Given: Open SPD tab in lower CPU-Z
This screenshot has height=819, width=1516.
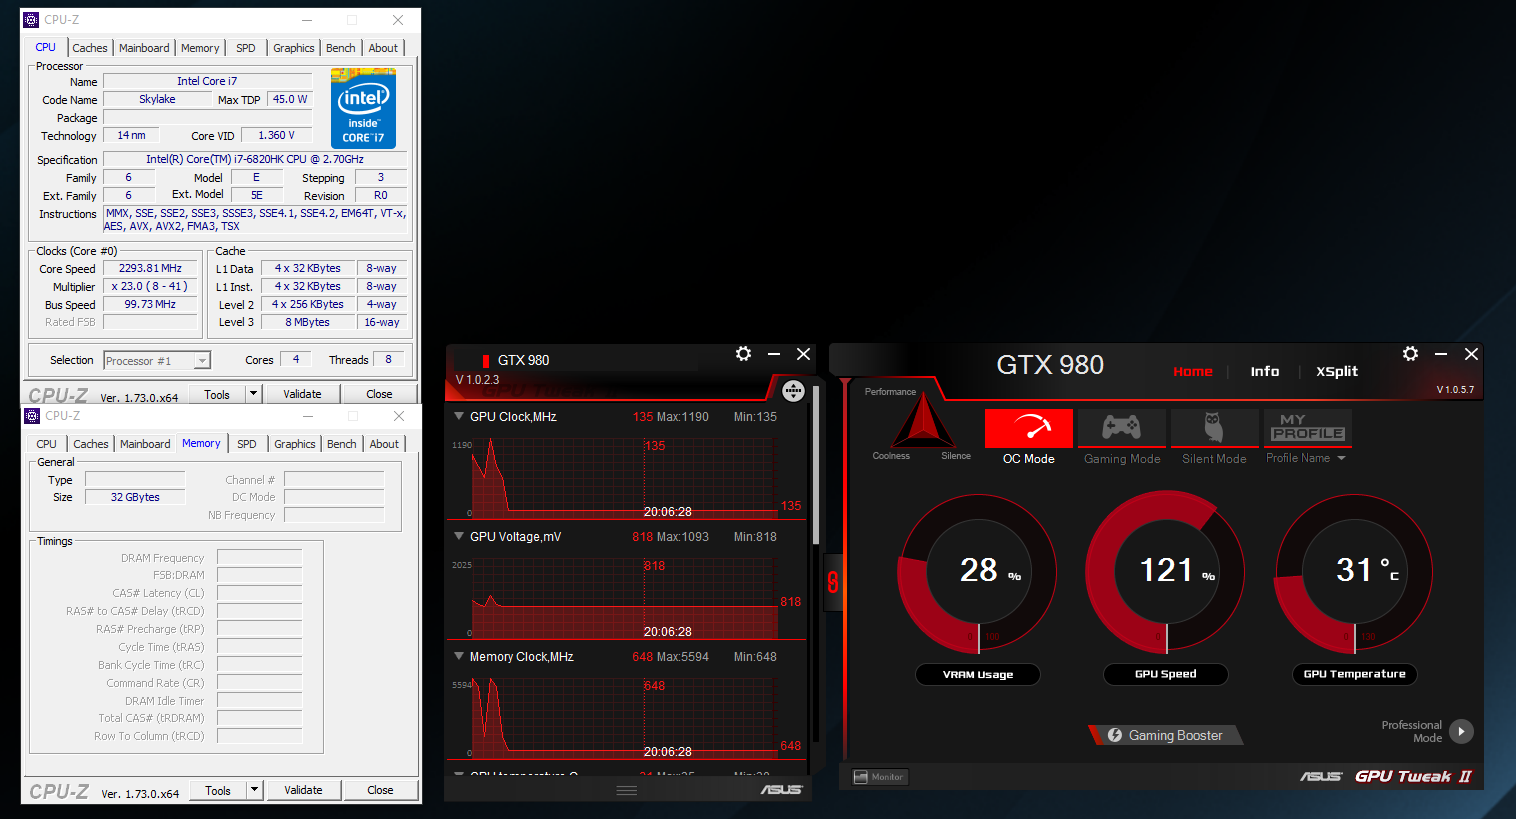Looking at the screenshot, I should pos(247,444).
